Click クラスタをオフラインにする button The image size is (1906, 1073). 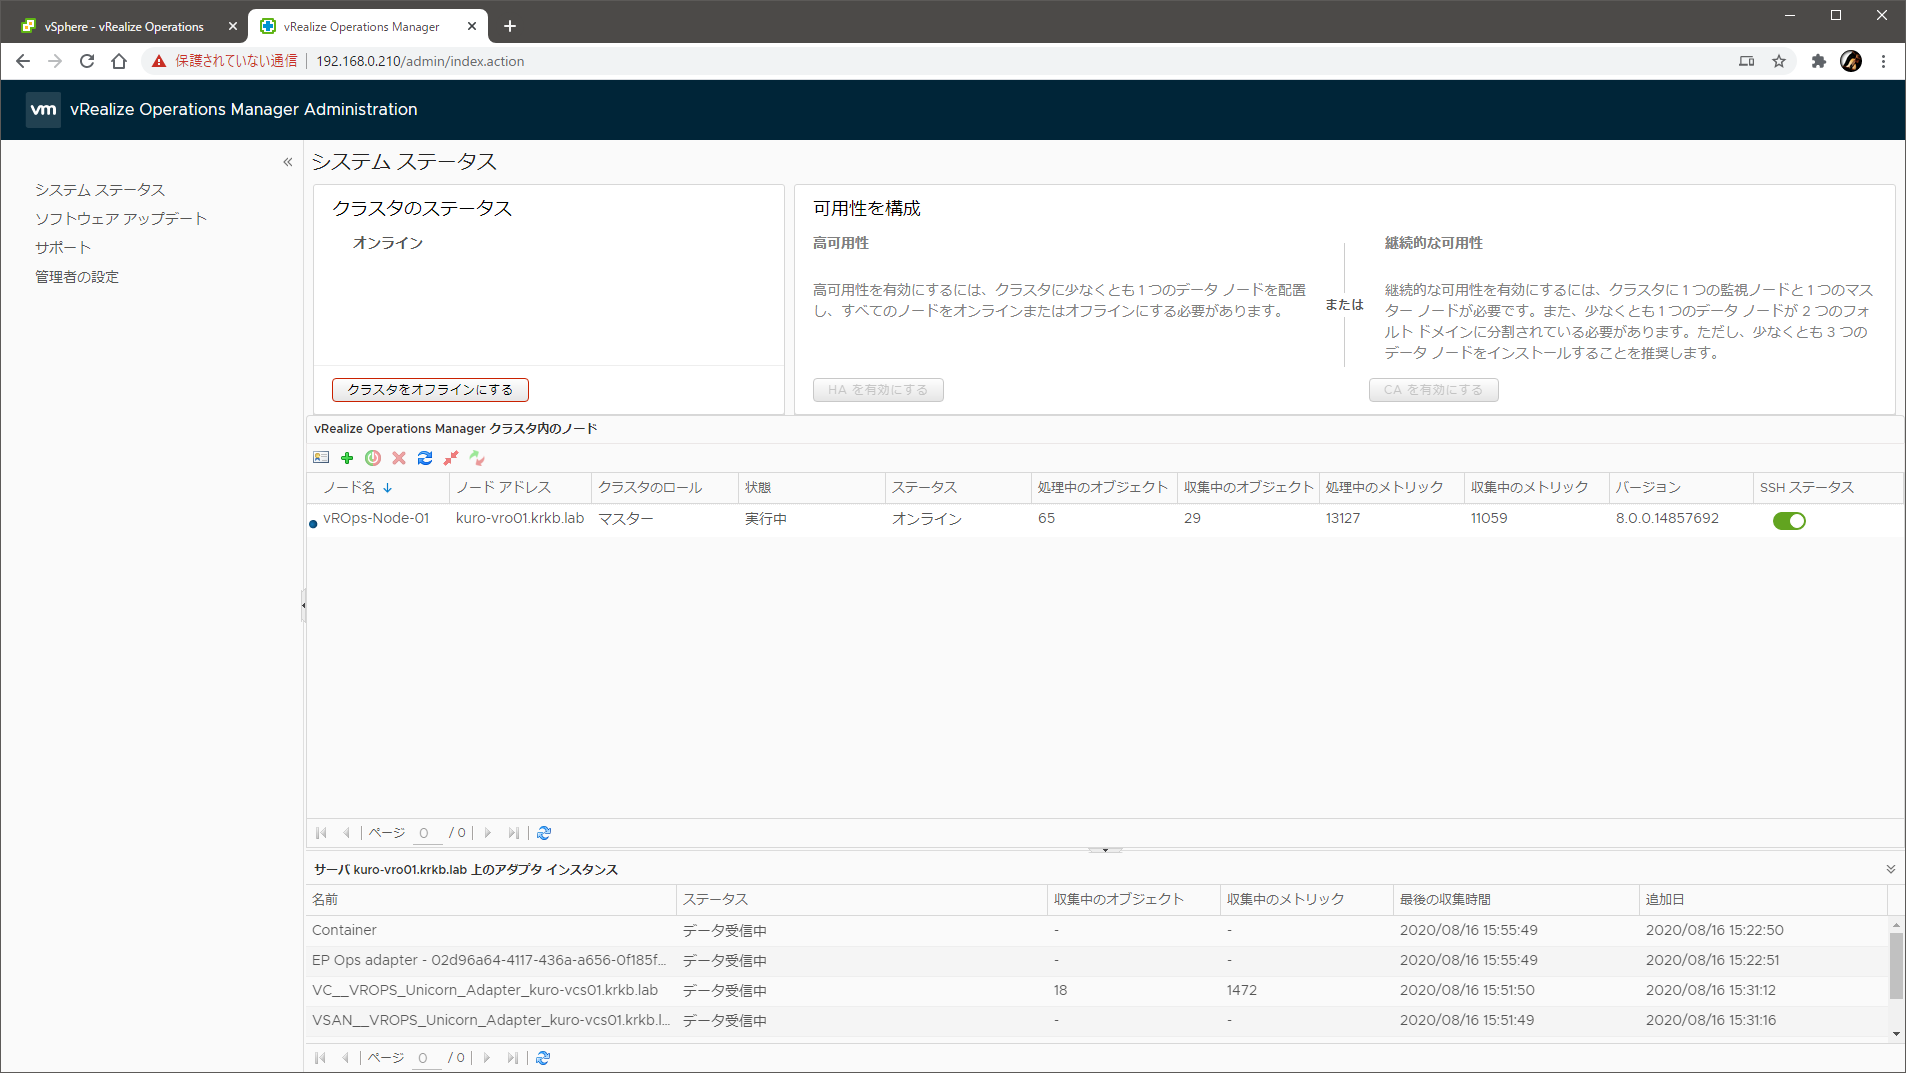tap(430, 390)
